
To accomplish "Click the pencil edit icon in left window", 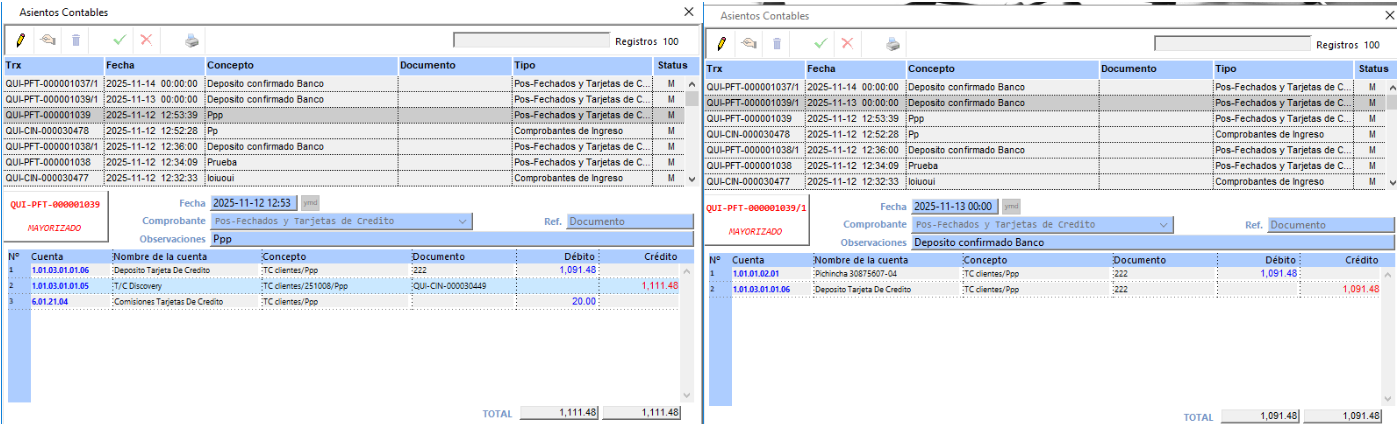I will point(20,40).
